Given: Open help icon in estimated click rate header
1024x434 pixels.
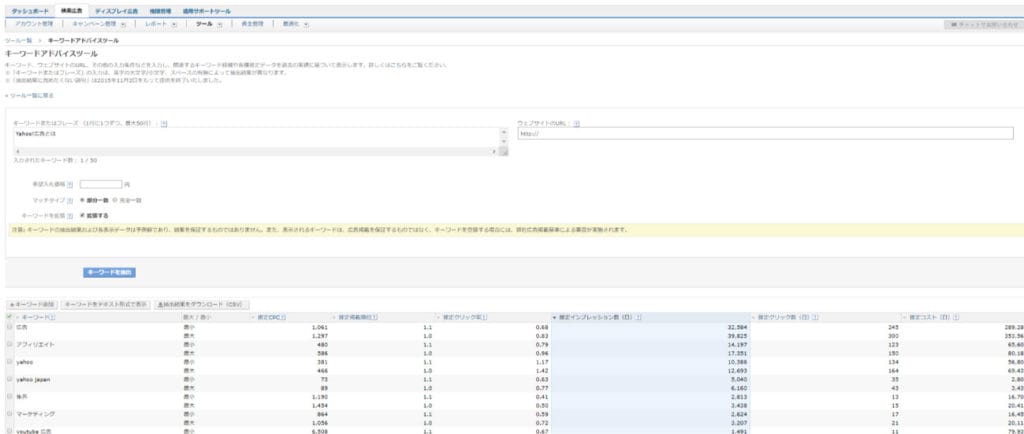Looking at the screenshot, I should pyautogui.click(x=485, y=317).
